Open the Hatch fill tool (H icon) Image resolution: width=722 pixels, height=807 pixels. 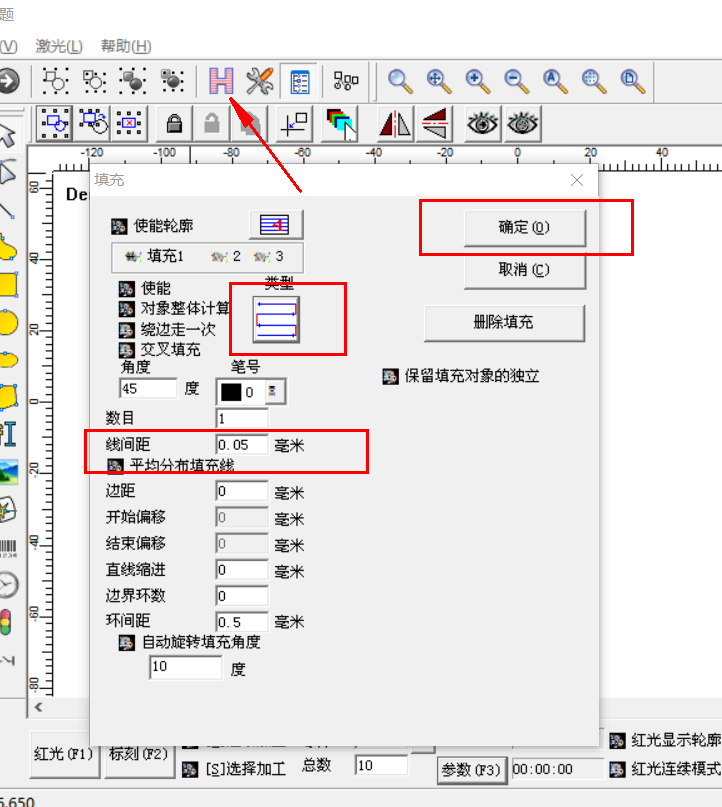(221, 81)
